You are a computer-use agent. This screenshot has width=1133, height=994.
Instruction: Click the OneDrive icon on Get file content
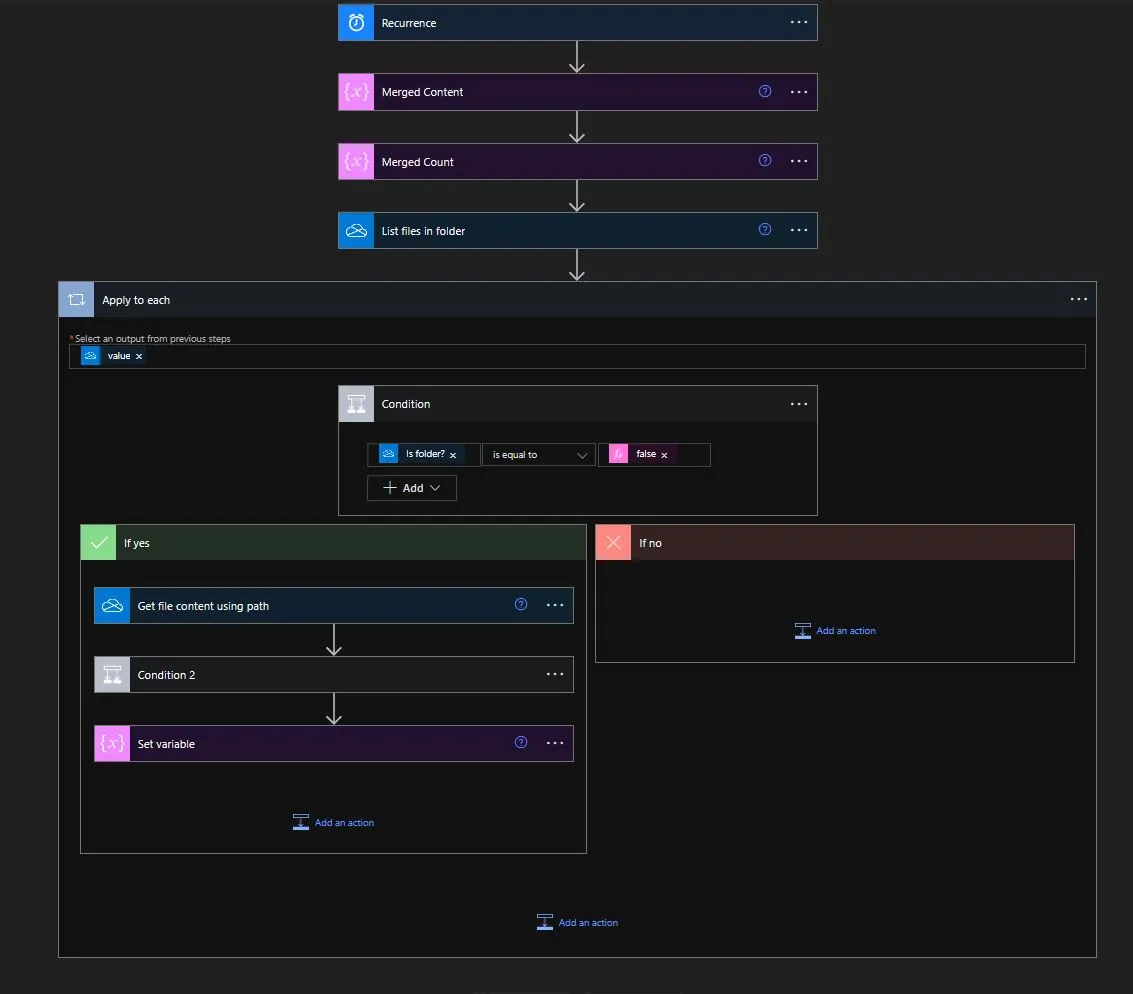[112, 605]
